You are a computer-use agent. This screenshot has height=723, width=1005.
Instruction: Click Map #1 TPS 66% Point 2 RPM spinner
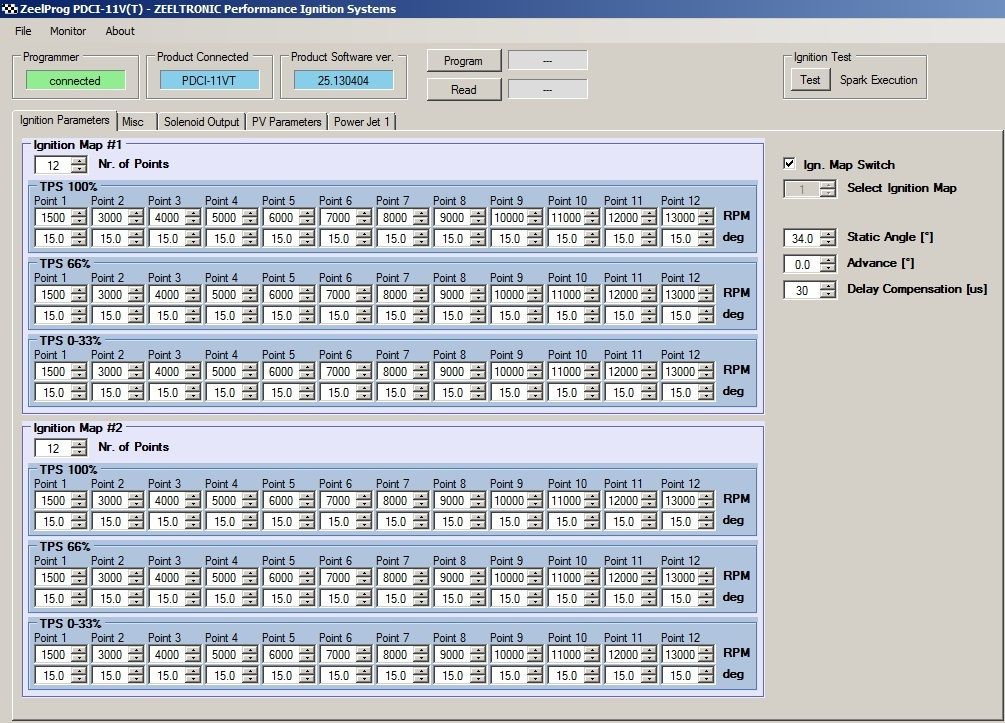point(136,294)
